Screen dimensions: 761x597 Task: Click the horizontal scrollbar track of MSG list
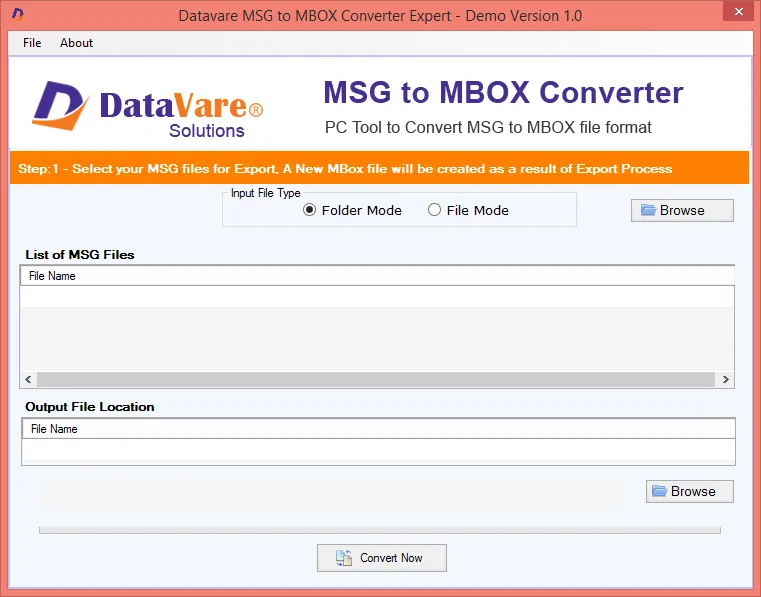click(376, 379)
